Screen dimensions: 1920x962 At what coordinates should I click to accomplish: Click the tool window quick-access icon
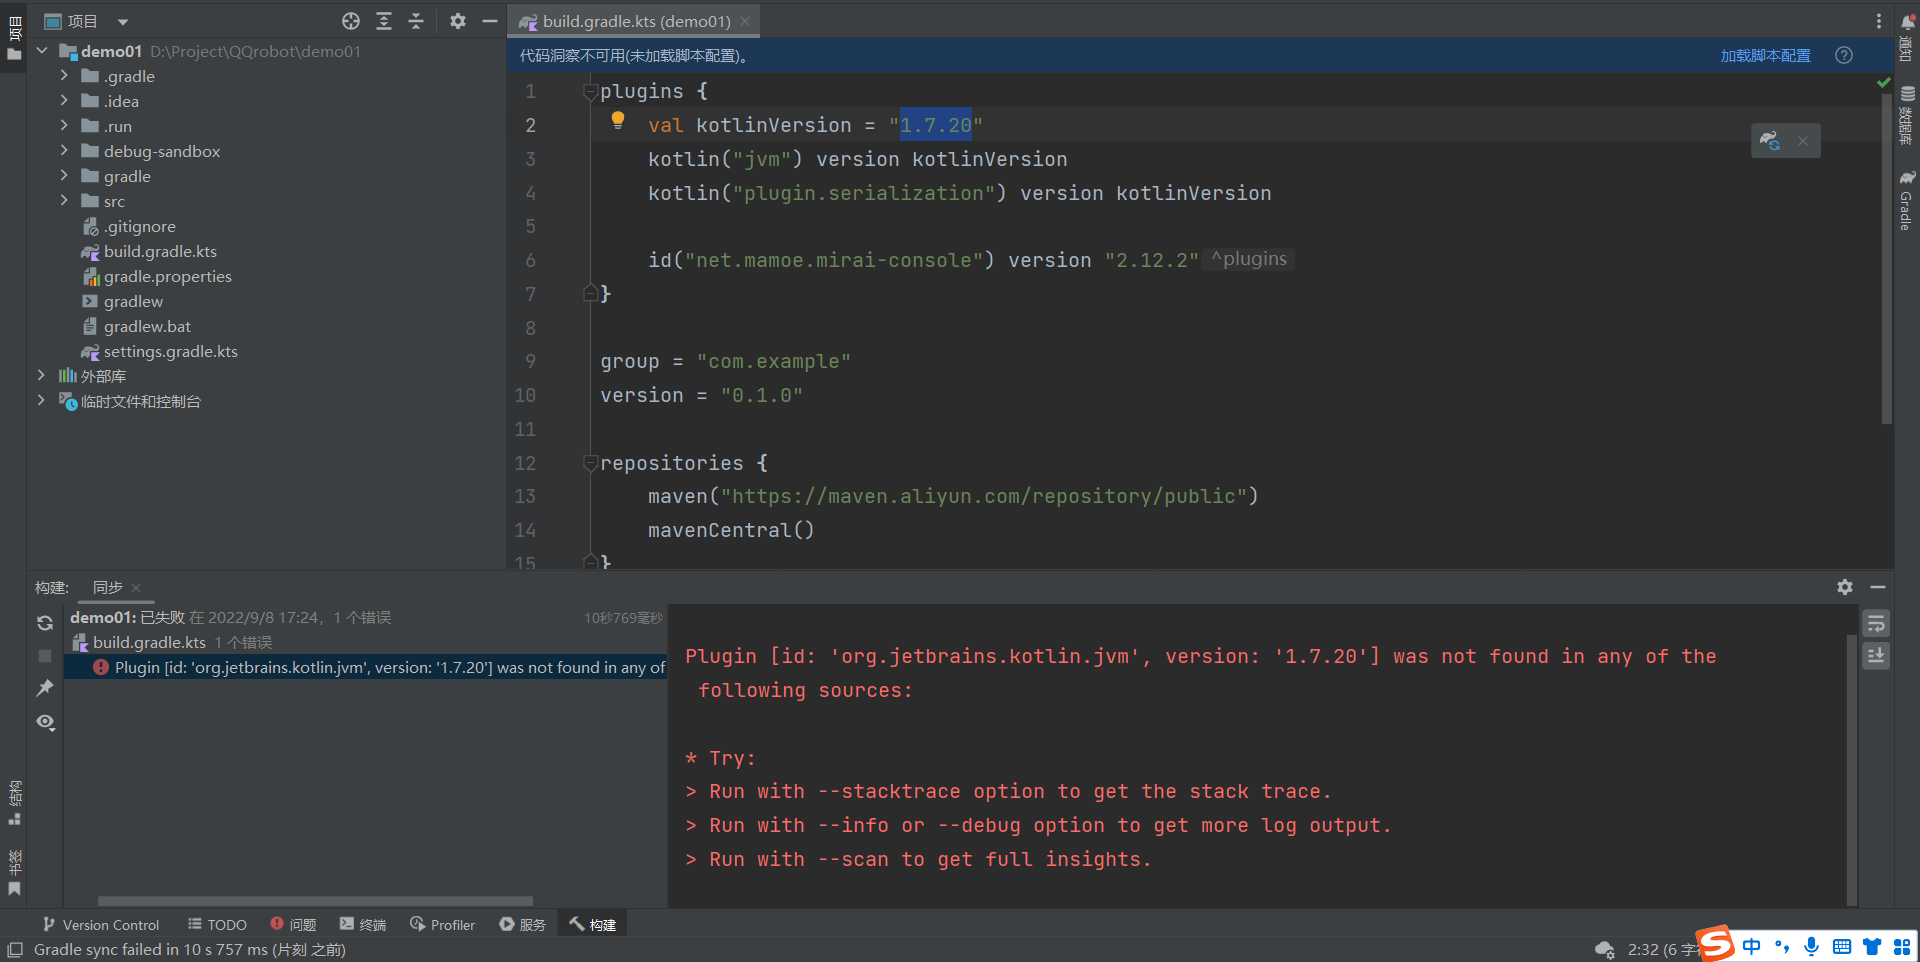pos(15,950)
